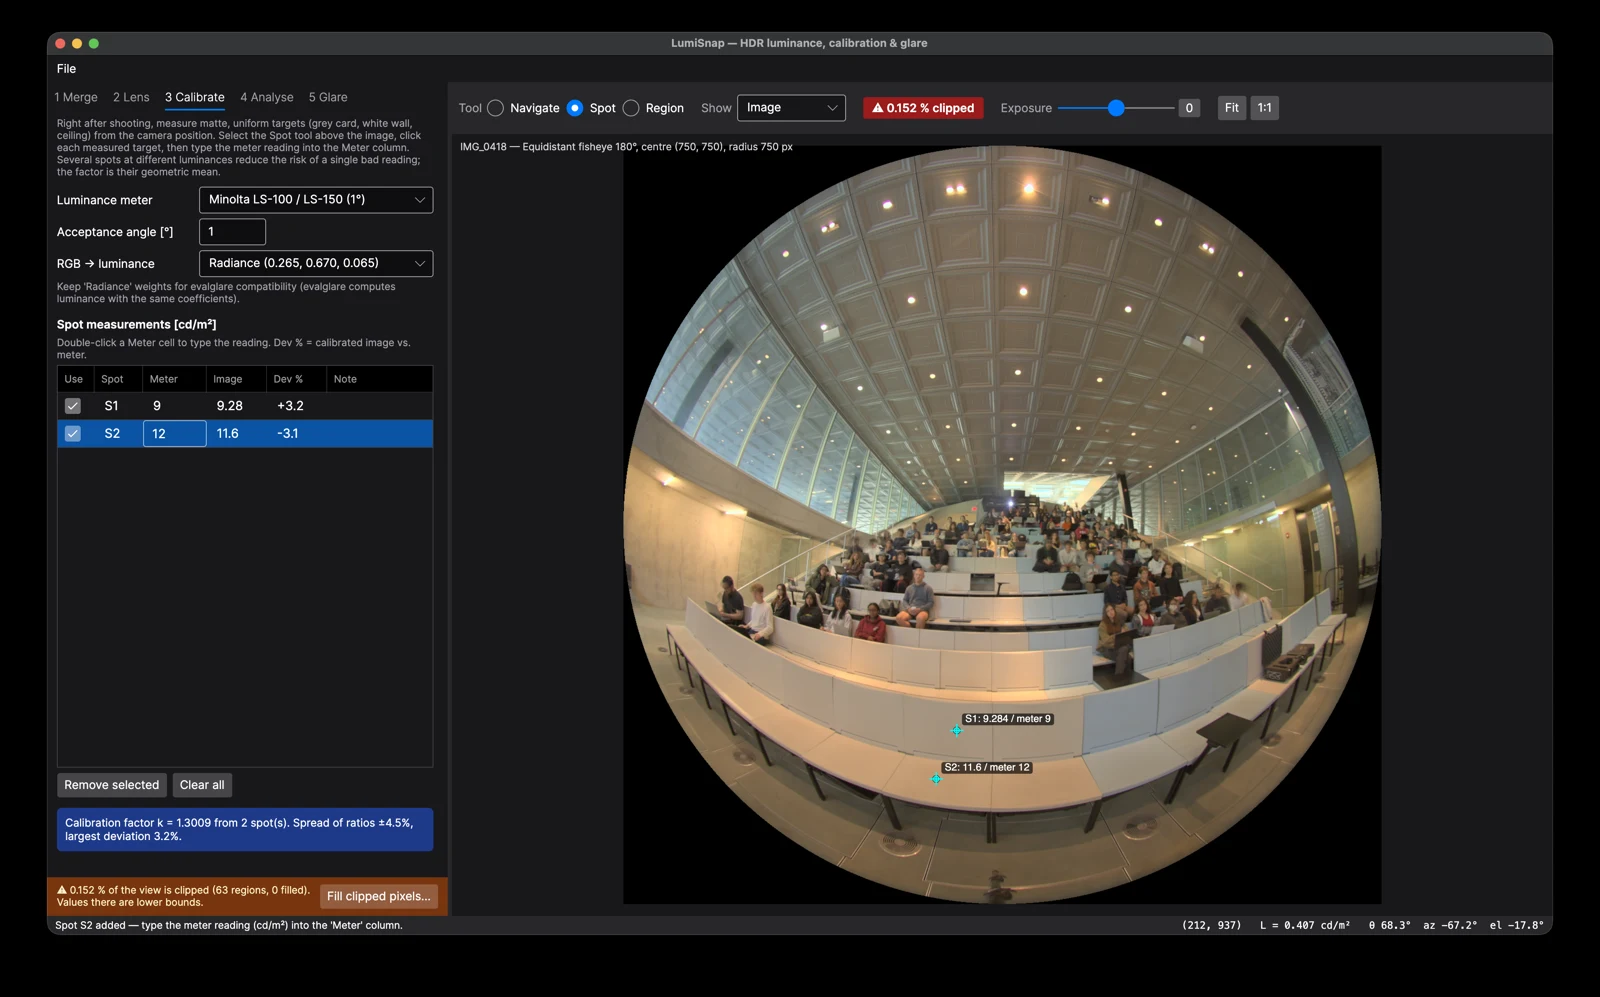The height and width of the screenshot is (997, 1600).
Task: Select the 3 Calibrate tab
Action: click(x=195, y=97)
